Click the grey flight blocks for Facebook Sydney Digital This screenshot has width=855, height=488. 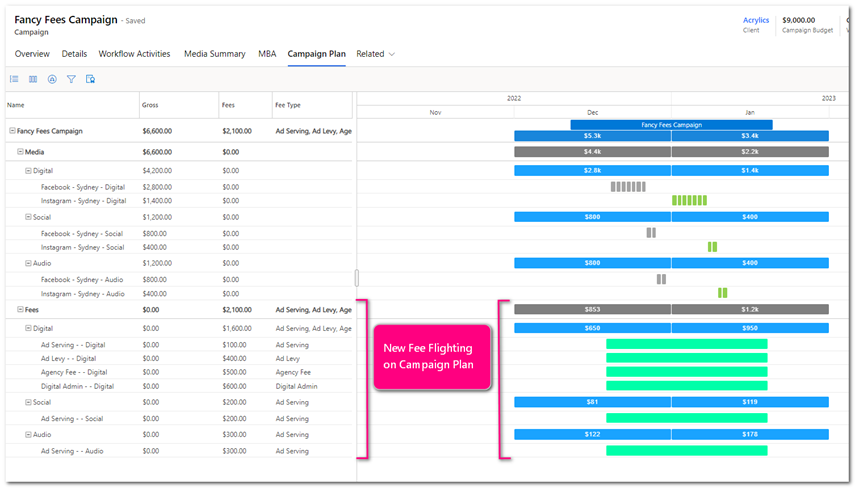click(628, 186)
